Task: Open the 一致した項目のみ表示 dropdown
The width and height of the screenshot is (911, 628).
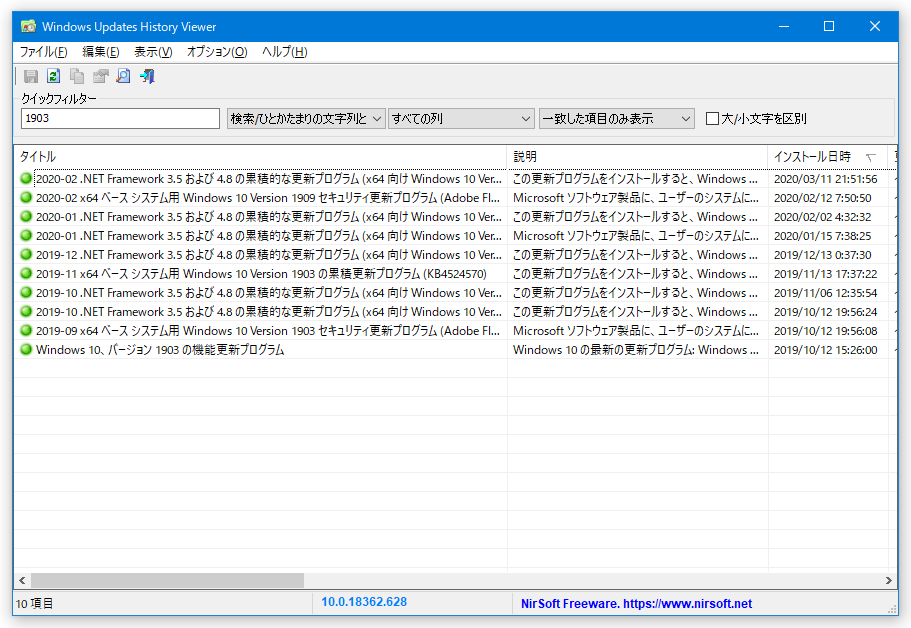Action: [x=616, y=119]
